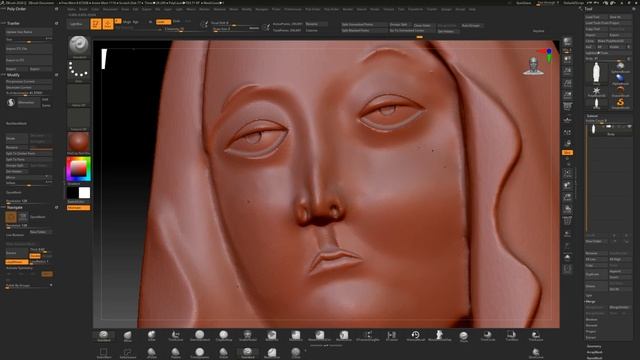Select the white secondary color swatch

(x=84, y=193)
